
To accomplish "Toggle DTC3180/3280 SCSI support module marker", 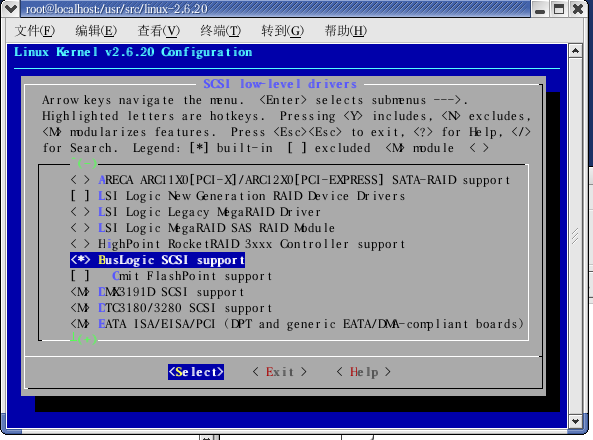I will pos(80,308).
